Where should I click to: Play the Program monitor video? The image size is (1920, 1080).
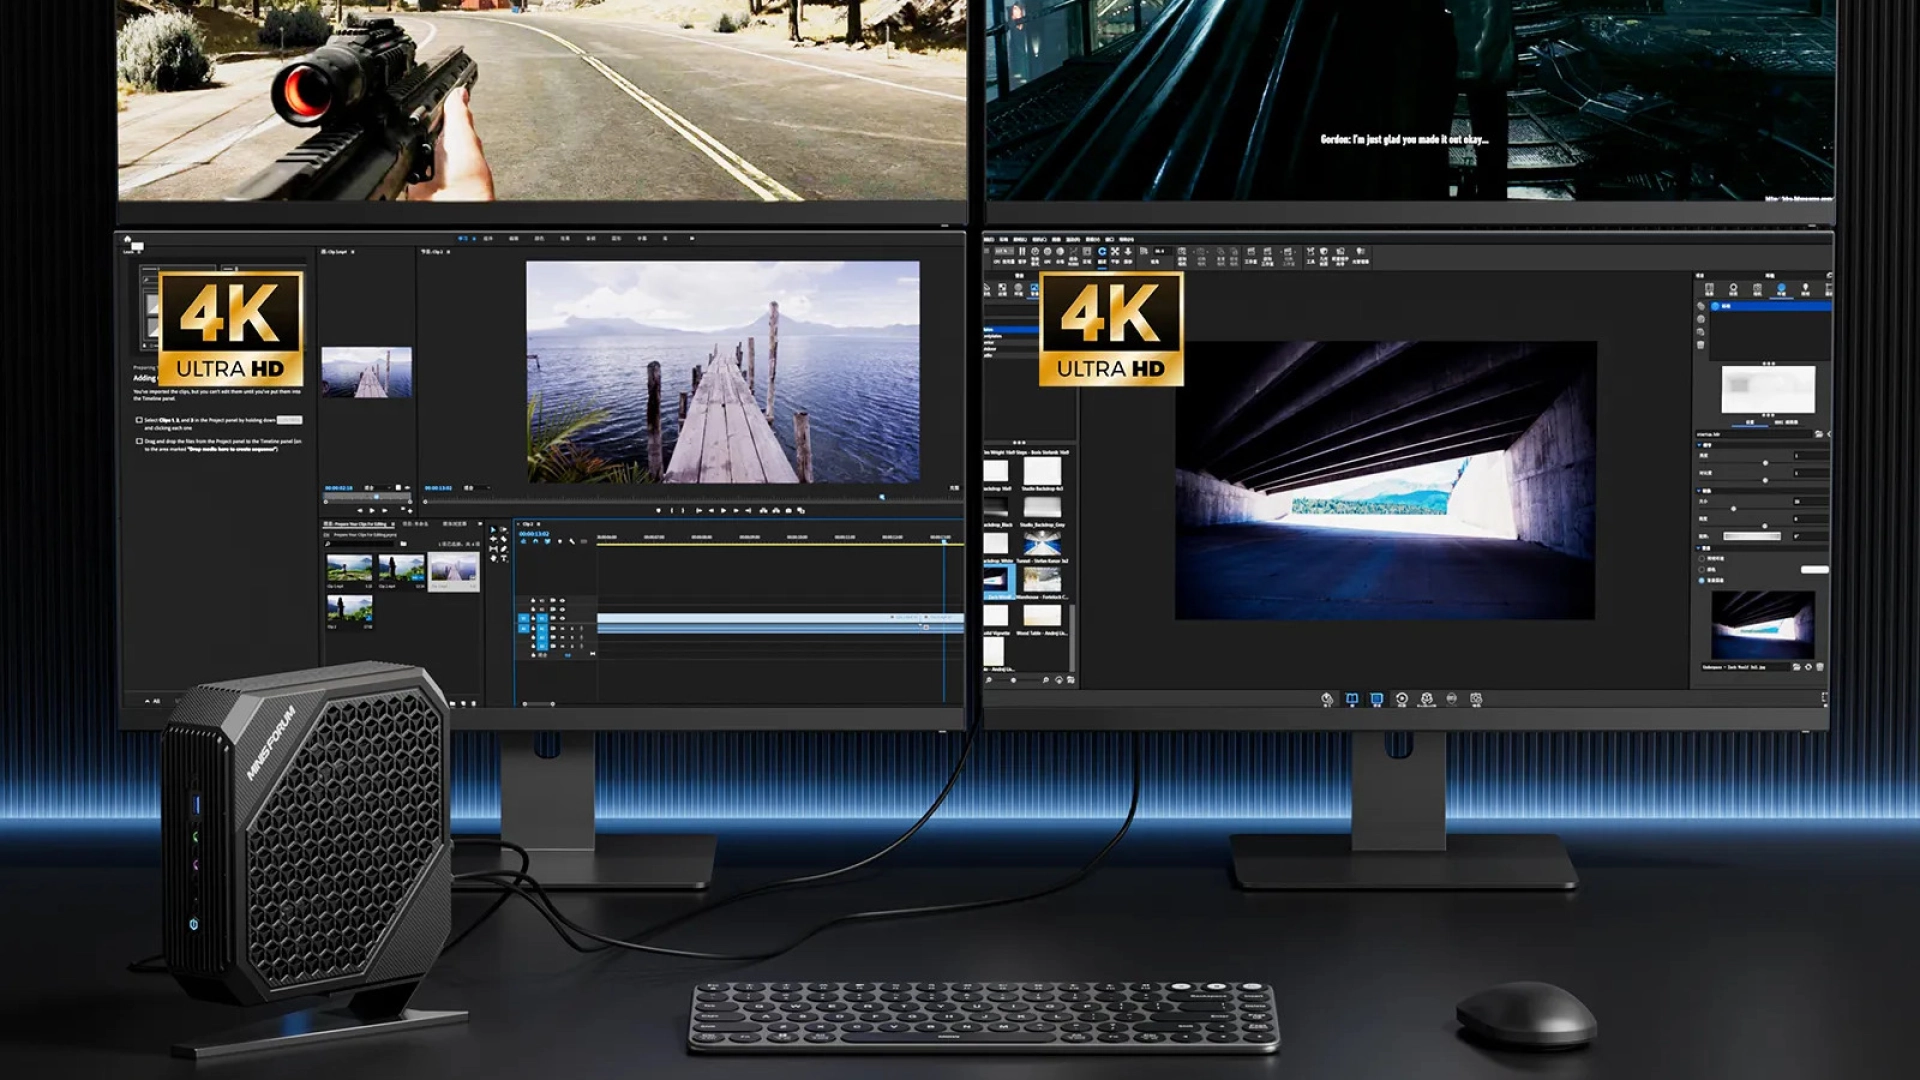click(724, 510)
